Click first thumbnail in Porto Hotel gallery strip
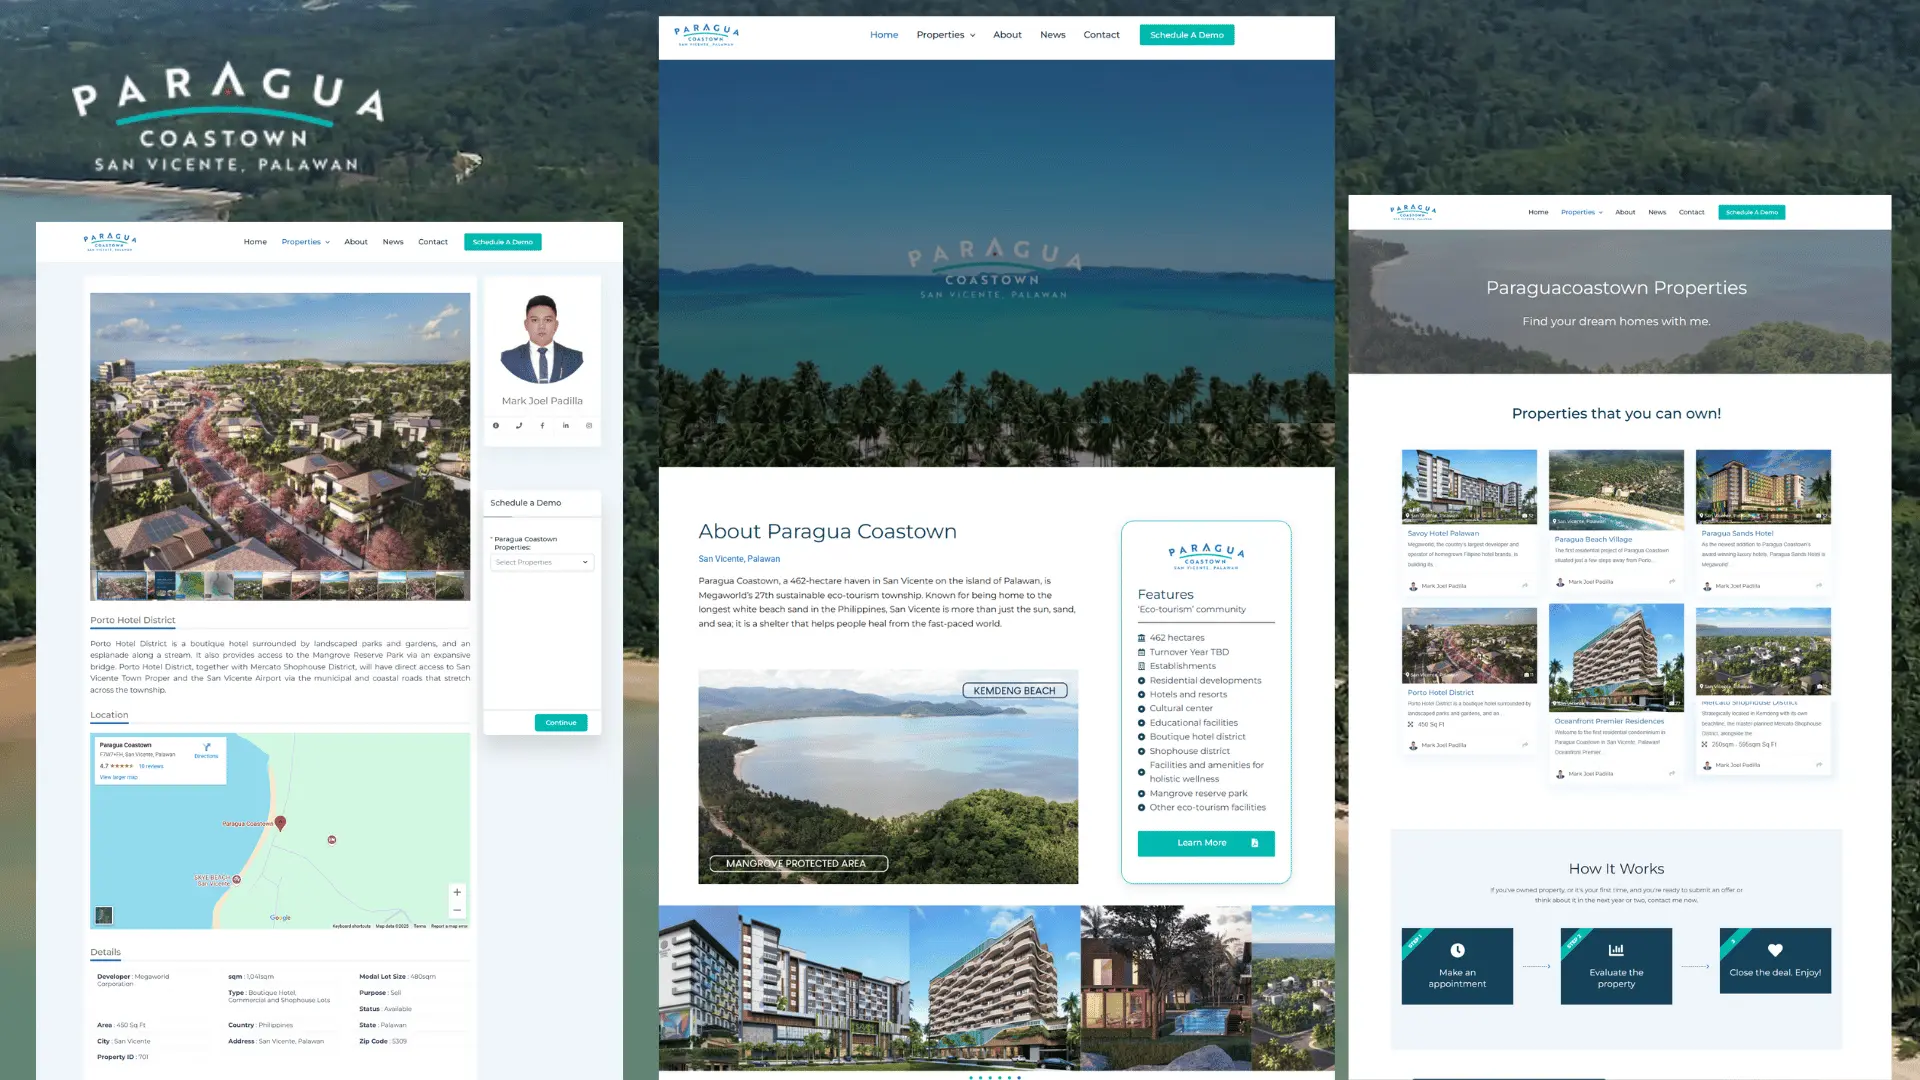 pos(123,585)
